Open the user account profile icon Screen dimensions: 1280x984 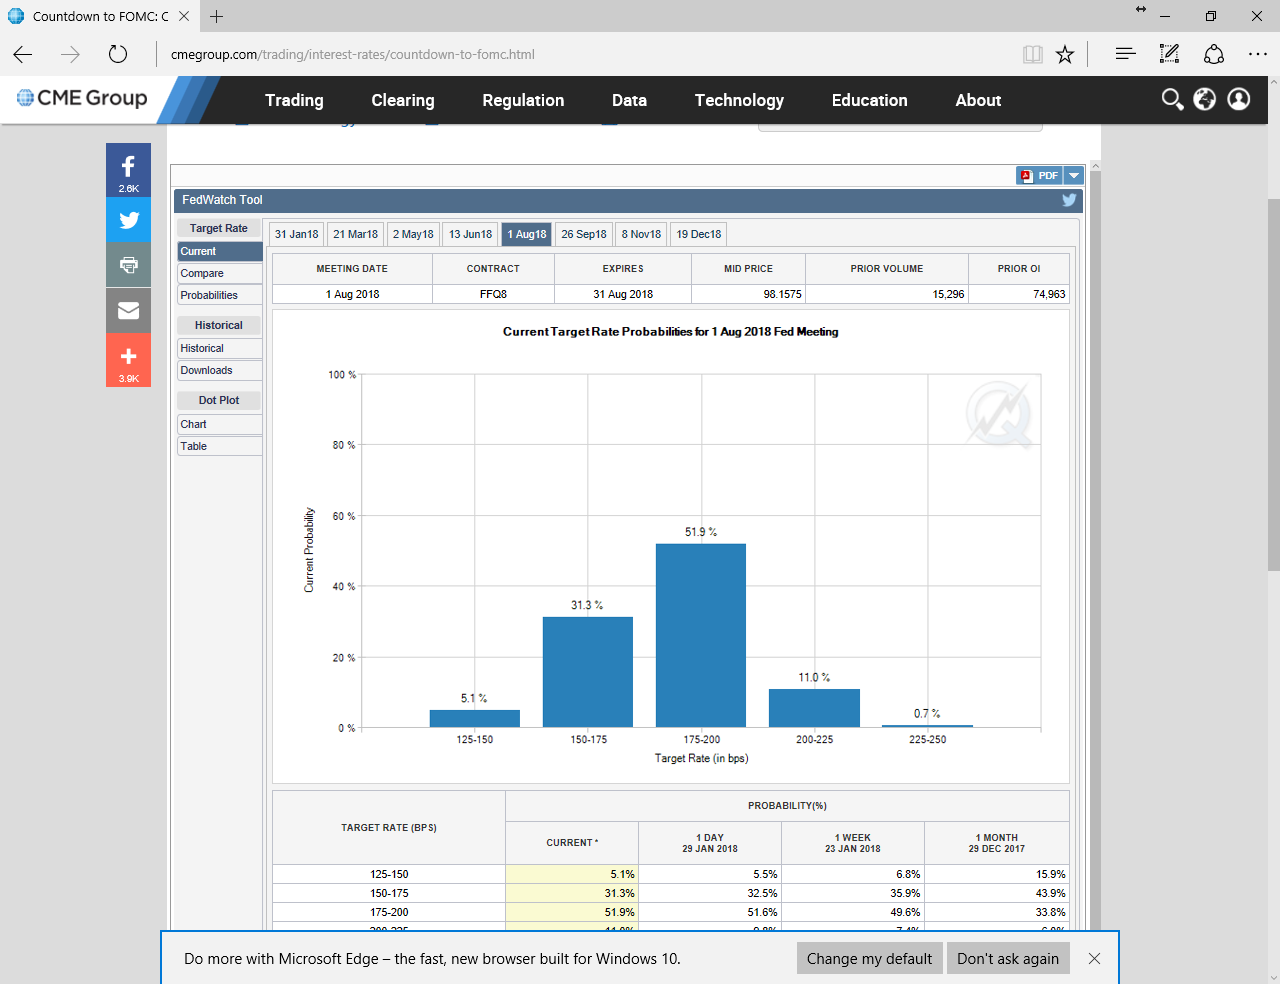pyautogui.click(x=1238, y=99)
